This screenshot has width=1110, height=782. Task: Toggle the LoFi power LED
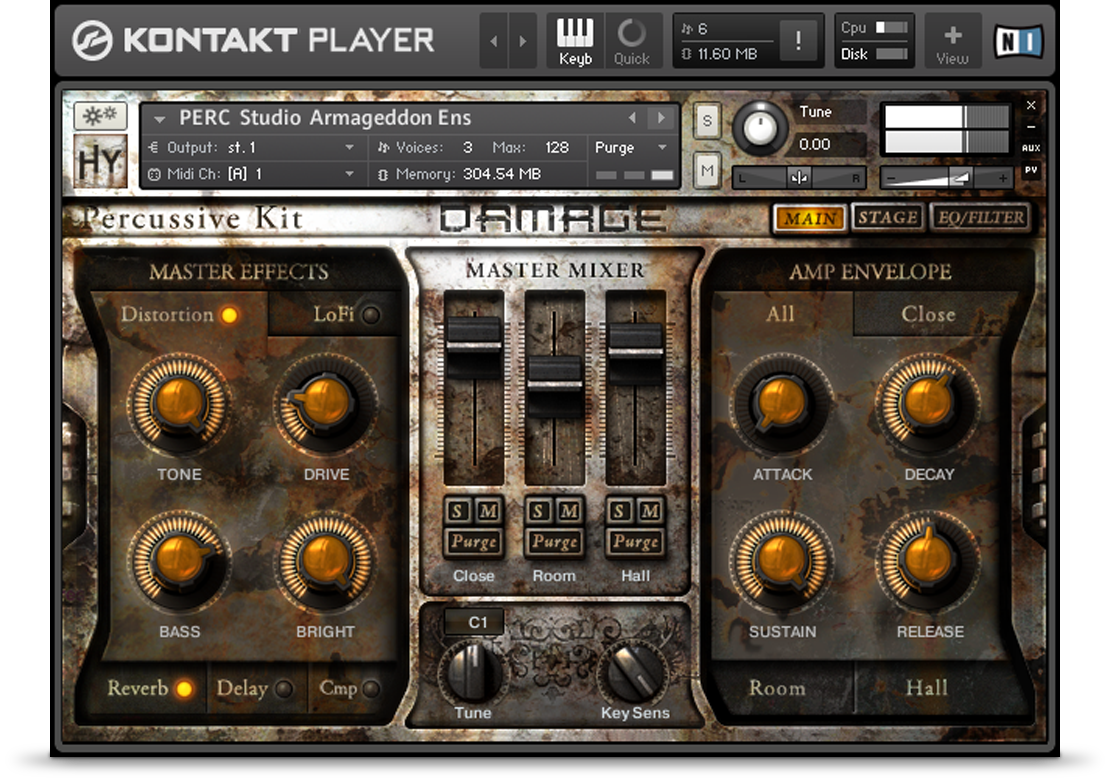[x=371, y=315]
